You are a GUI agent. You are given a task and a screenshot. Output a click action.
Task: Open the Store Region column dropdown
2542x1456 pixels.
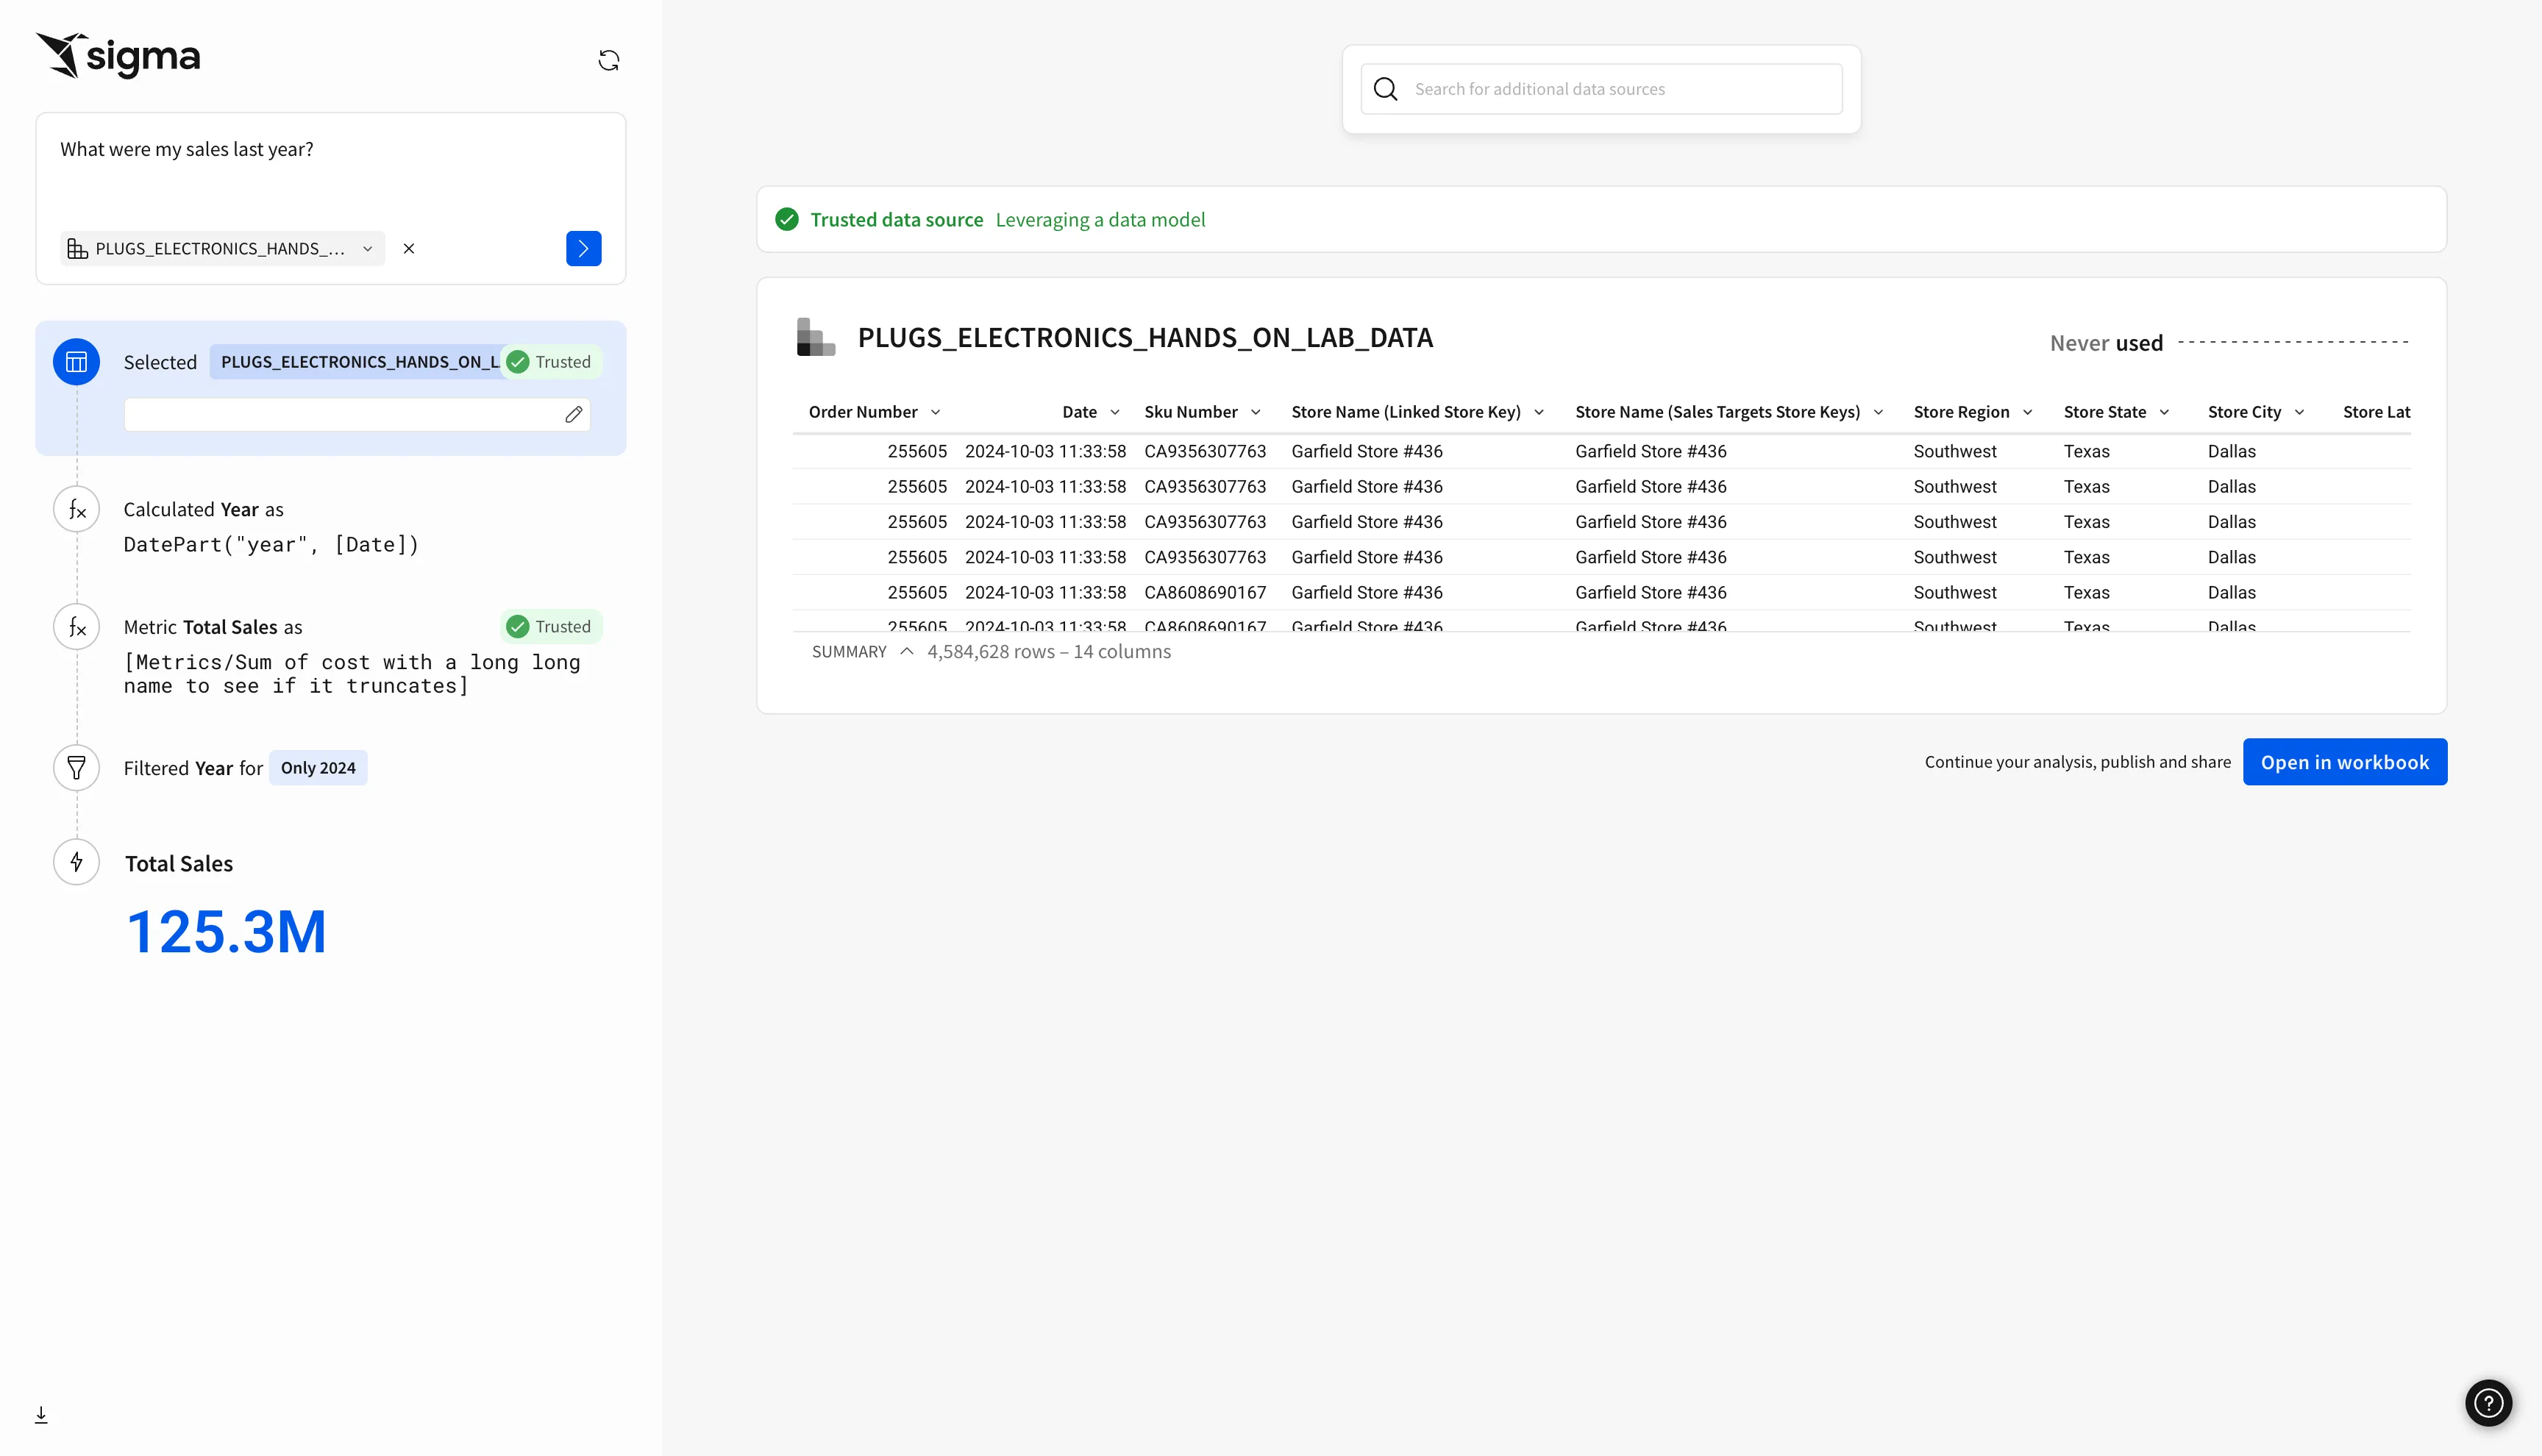pyautogui.click(x=2027, y=412)
